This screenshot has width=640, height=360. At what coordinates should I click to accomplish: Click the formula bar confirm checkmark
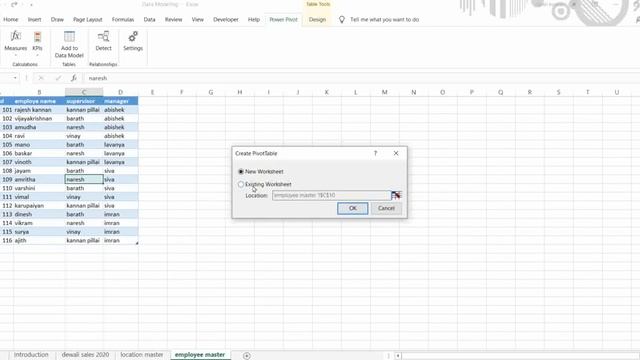58,78
